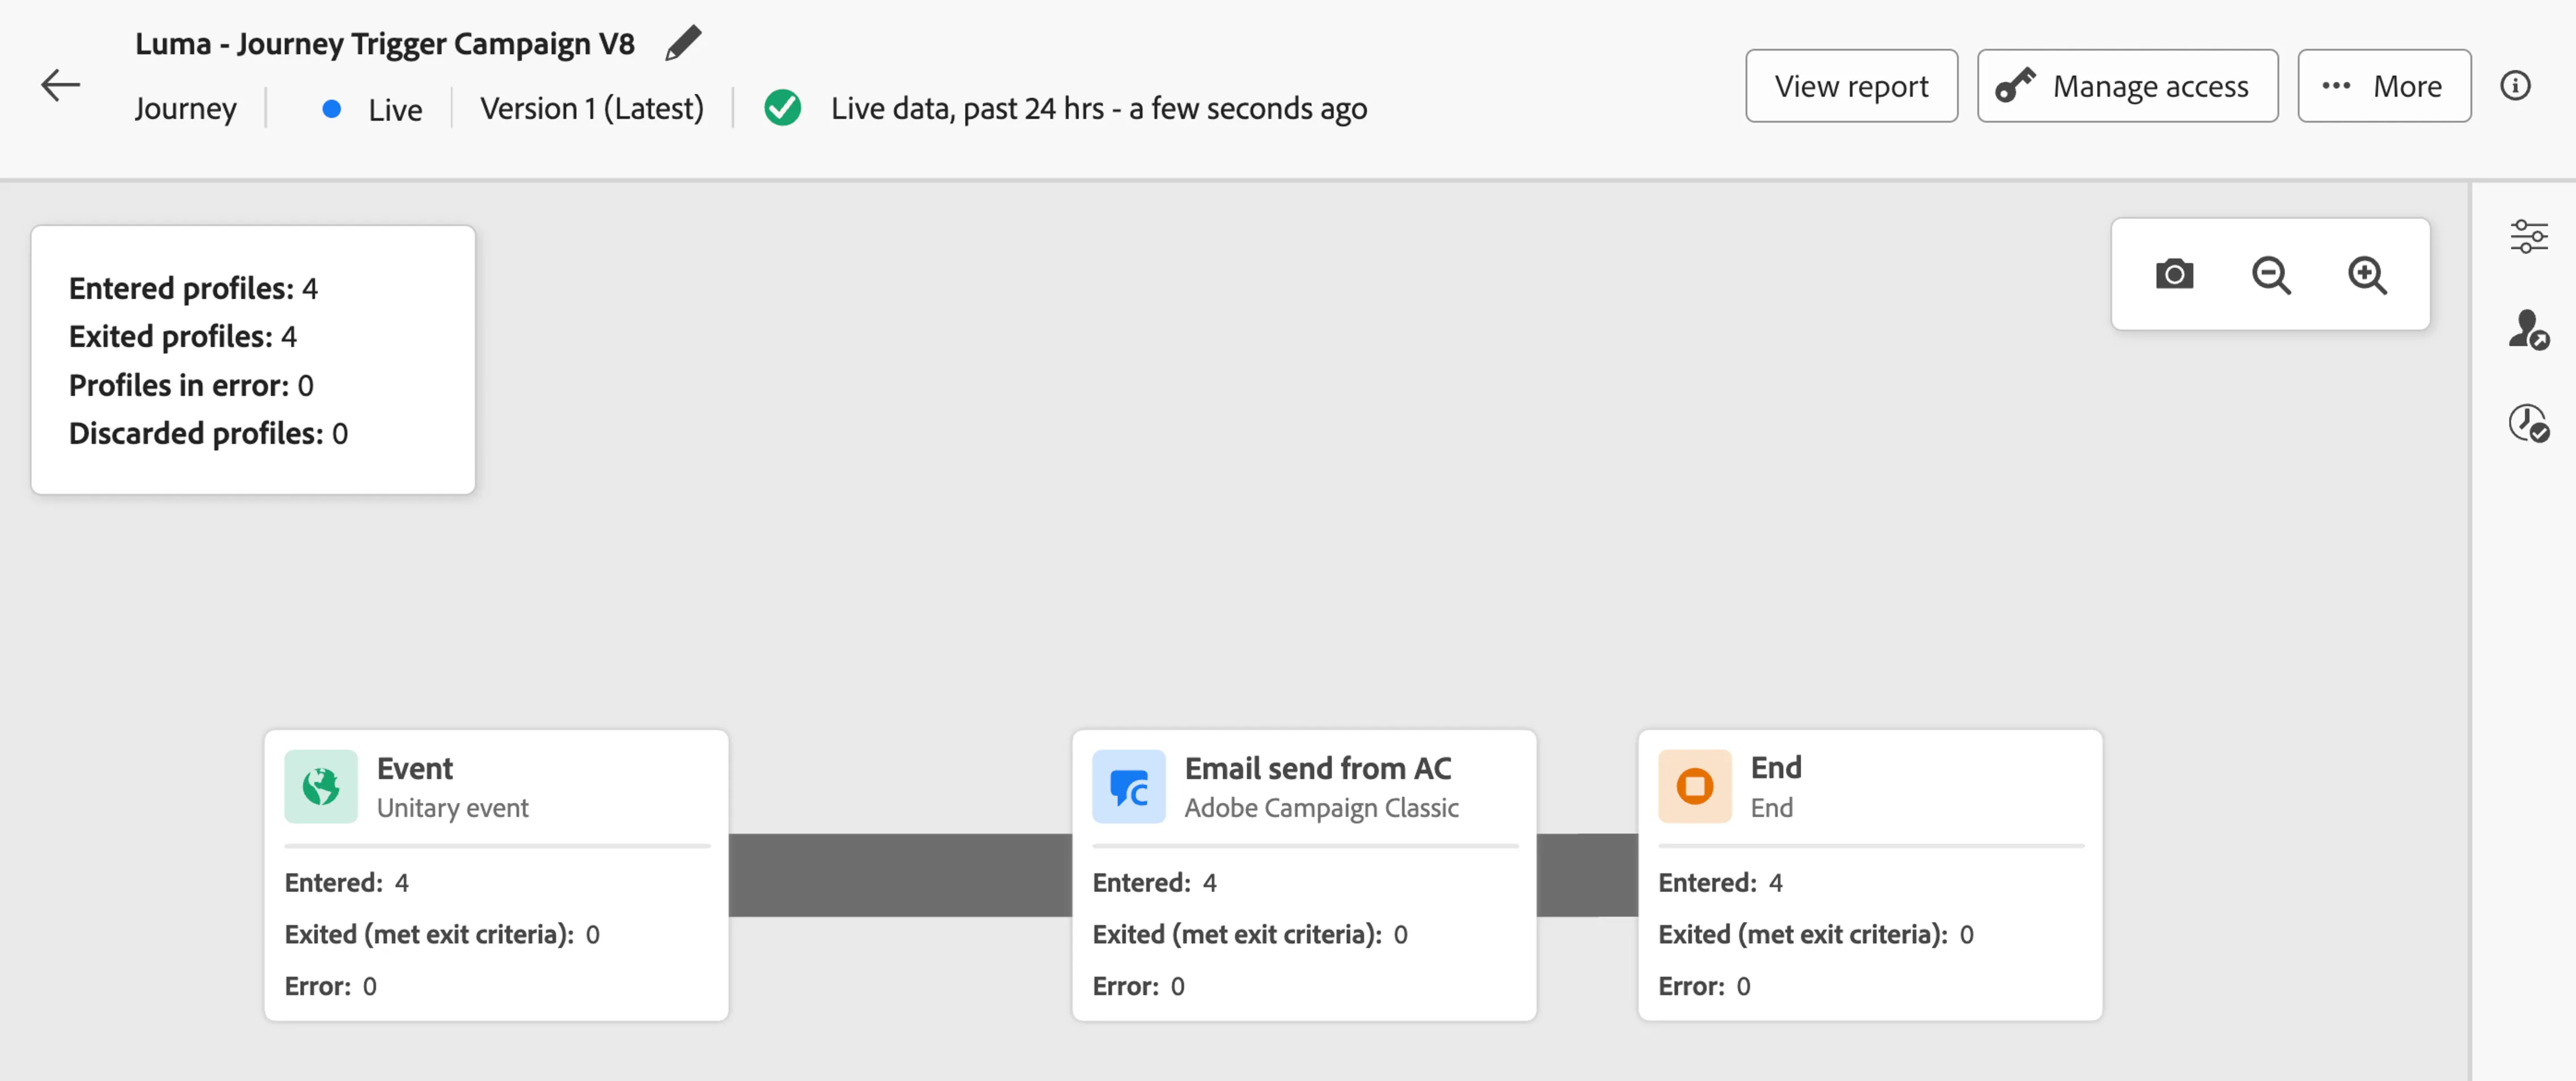The height and width of the screenshot is (1081, 2576).
Task: Select Version 1 (Latest) label
Action: [x=592, y=108]
